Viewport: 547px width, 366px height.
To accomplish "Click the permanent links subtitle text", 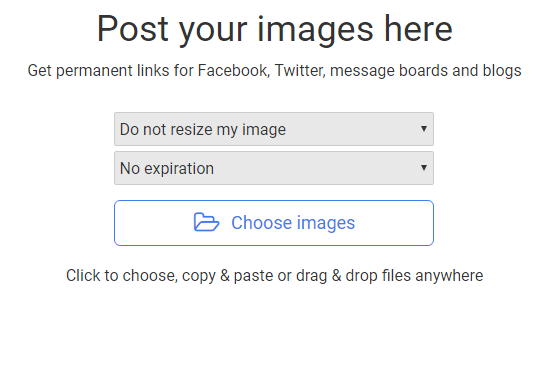I will (x=275, y=71).
